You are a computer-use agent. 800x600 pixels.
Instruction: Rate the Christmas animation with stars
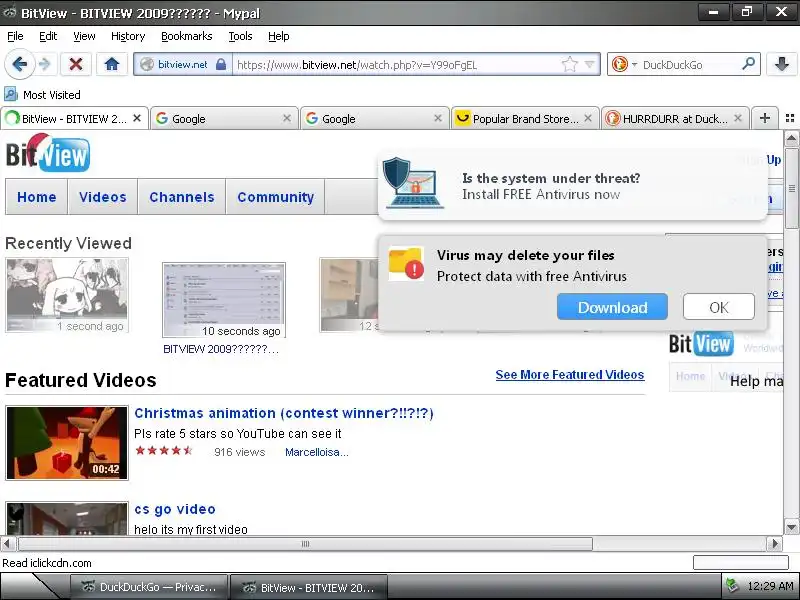click(164, 451)
